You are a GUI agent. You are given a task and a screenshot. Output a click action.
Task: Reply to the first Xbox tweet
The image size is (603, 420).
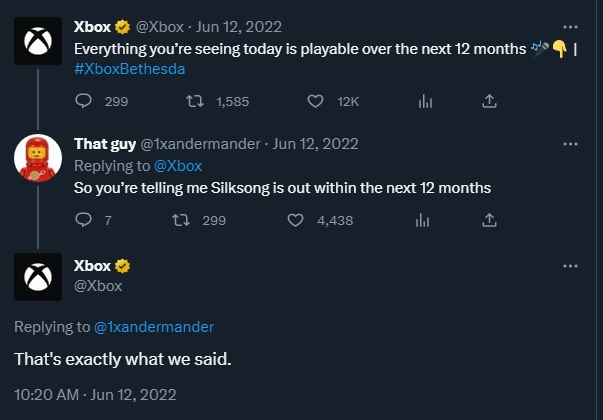coord(83,101)
